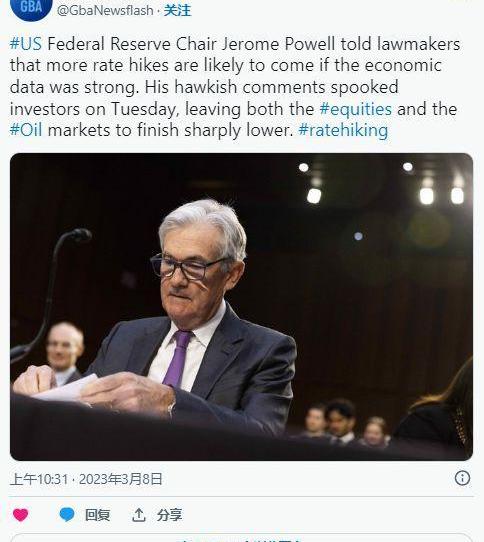Viewport: 484px width, 542px height.
Task: Open the man-in-glasses hearing photo
Action: pos(241,307)
